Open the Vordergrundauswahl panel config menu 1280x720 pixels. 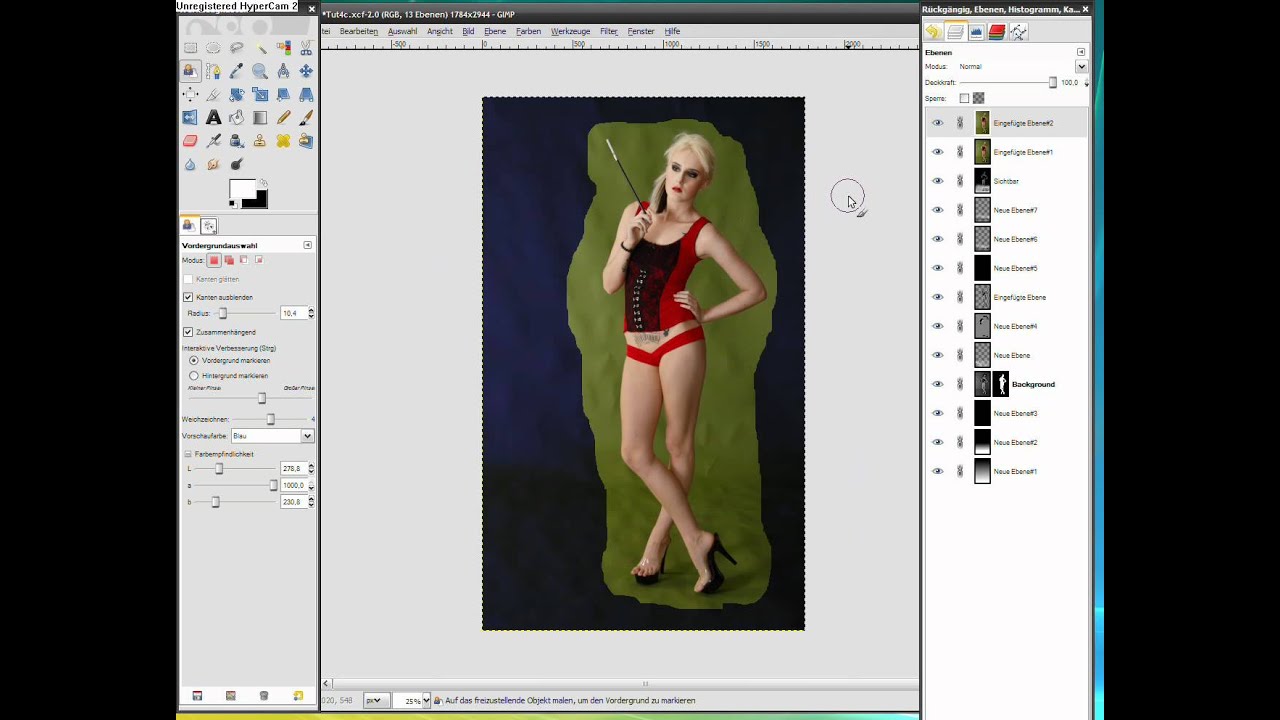tap(307, 245)
